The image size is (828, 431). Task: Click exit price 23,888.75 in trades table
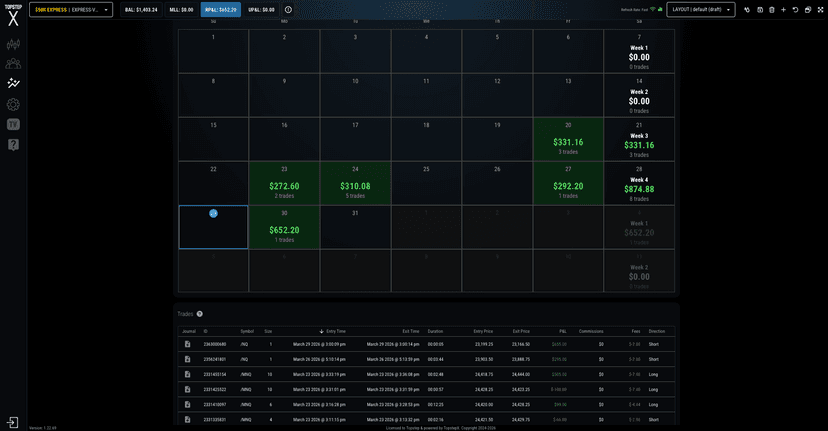pos(521,359)
